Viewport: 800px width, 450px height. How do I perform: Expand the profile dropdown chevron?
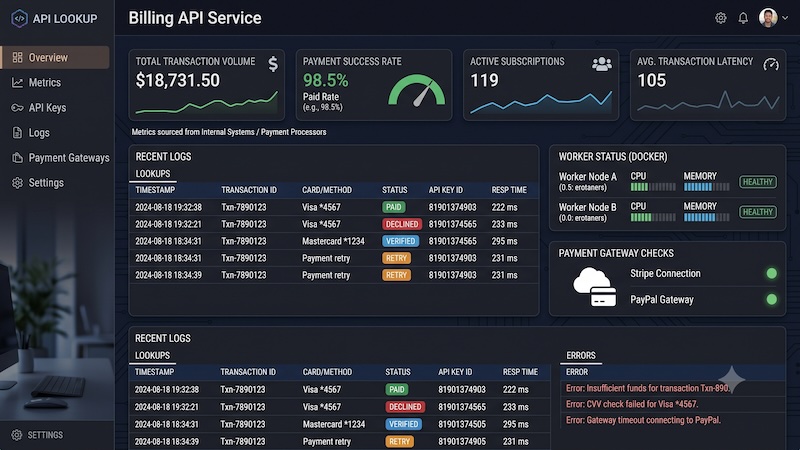(785, 18)
